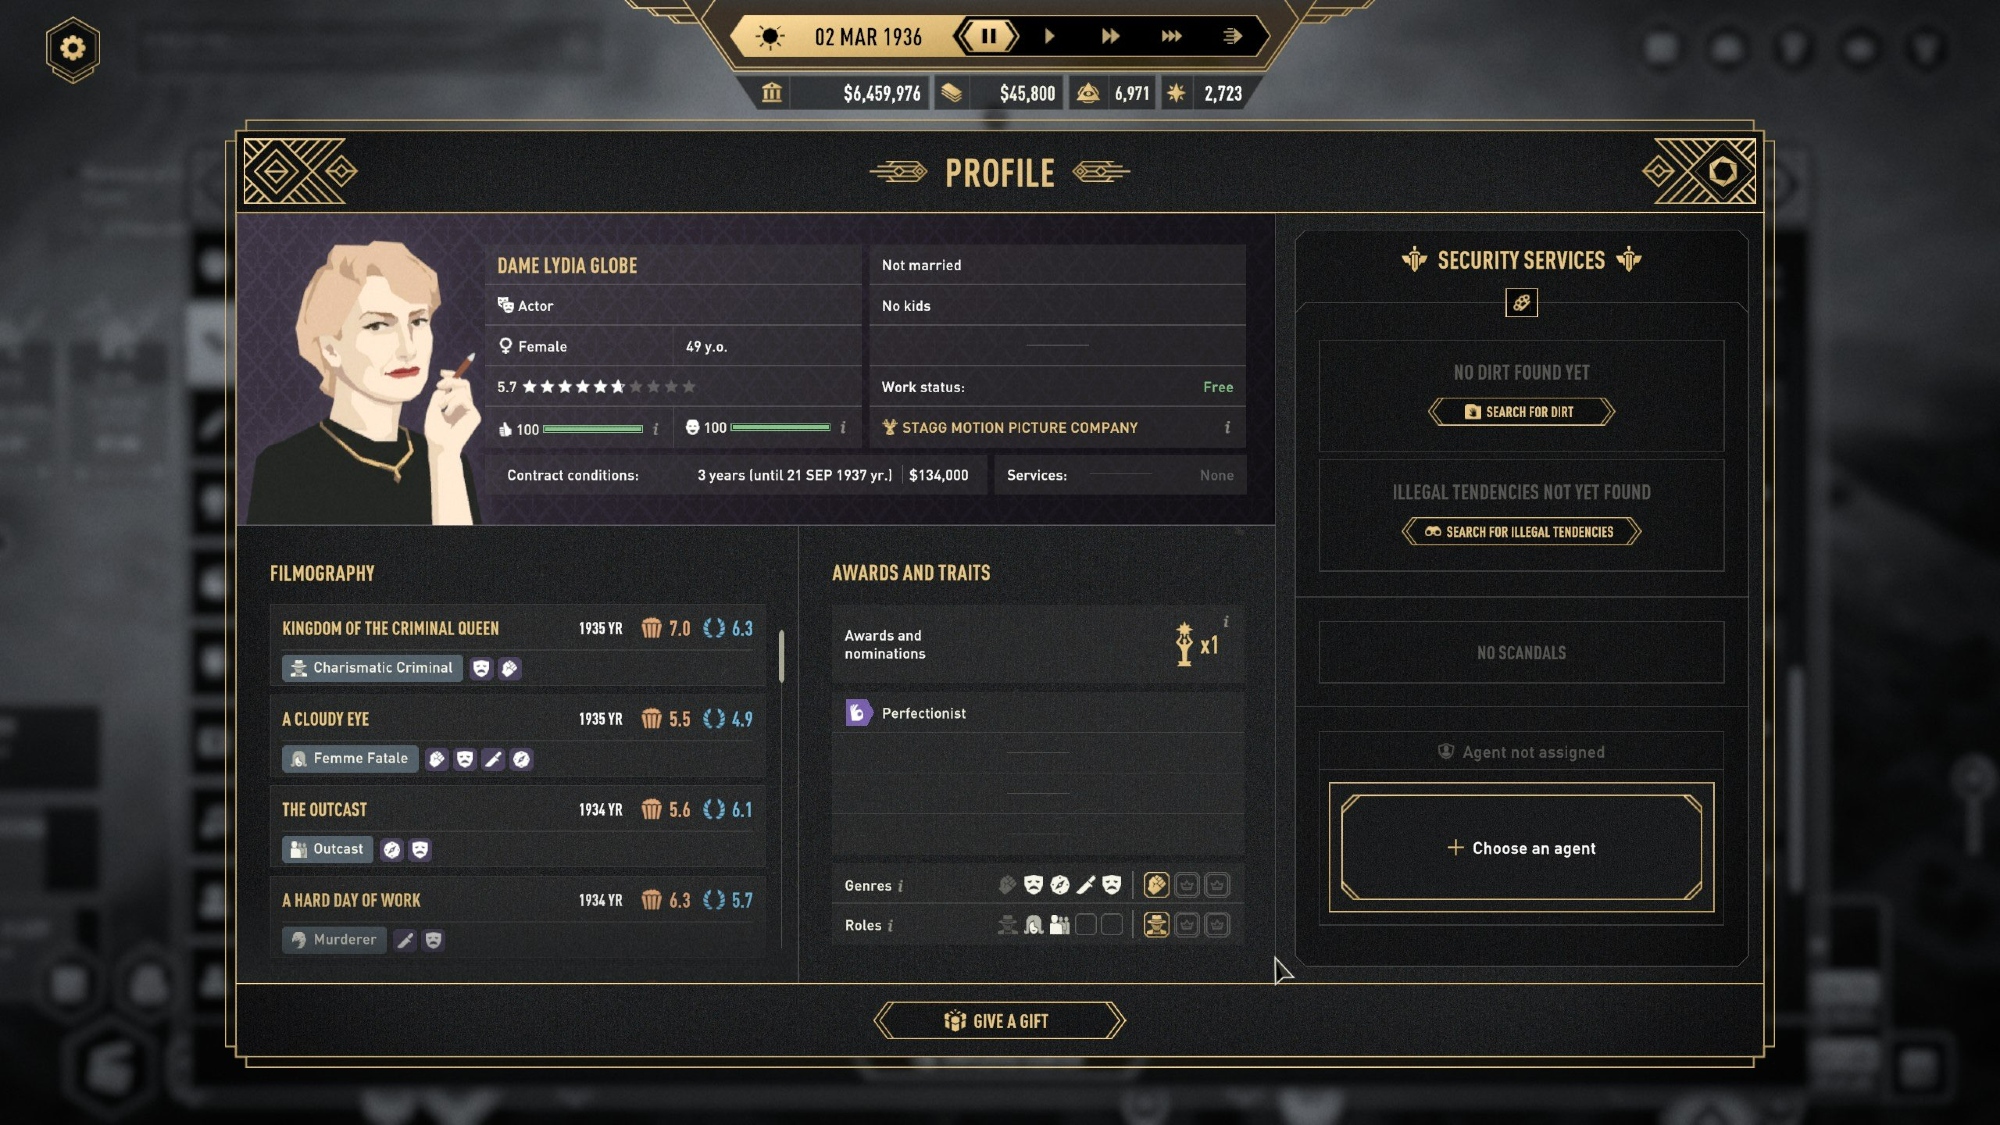This screenshot has height=1125, width=2000.
Task: Choose an agent for this actor
Action: [1521, 848]
